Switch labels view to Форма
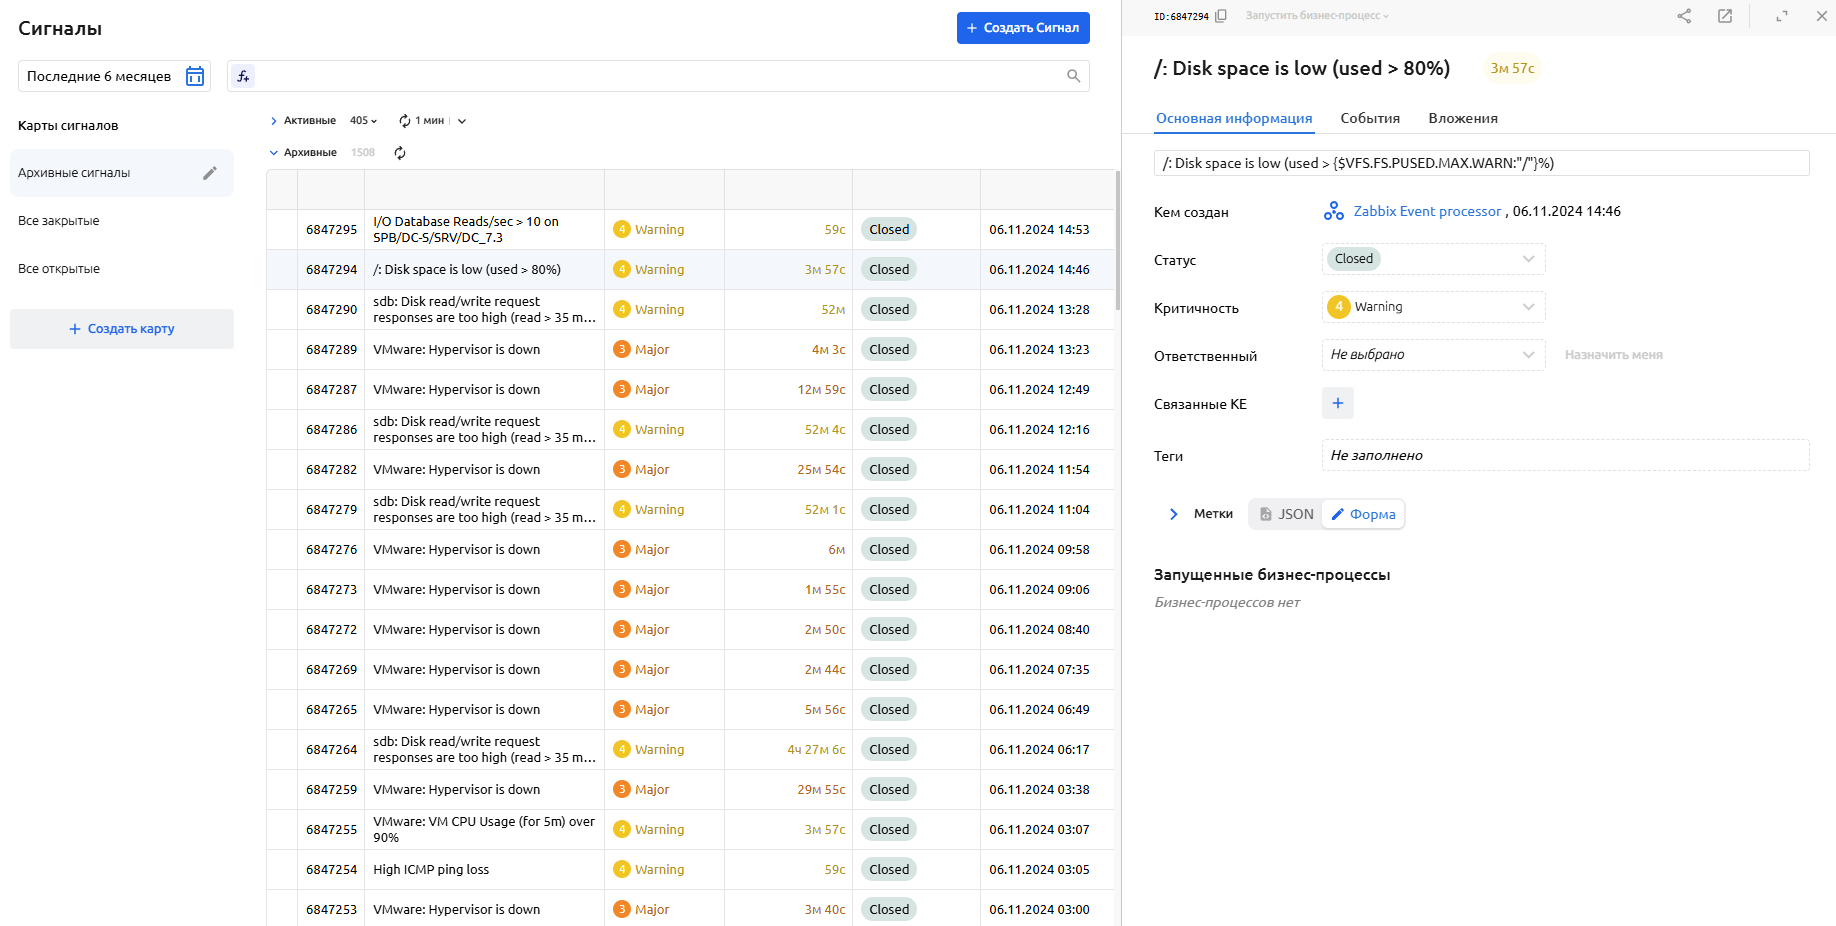1836x926 pixels. [x=1363, y=514]
